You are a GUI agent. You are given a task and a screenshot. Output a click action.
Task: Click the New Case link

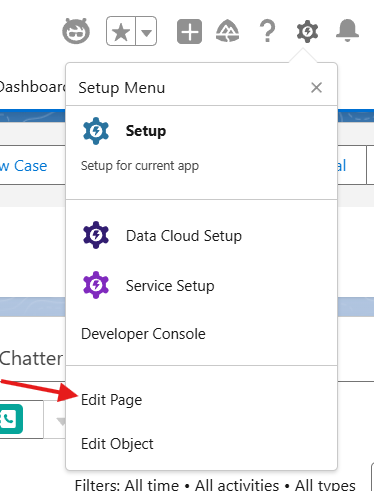(24, 166)
